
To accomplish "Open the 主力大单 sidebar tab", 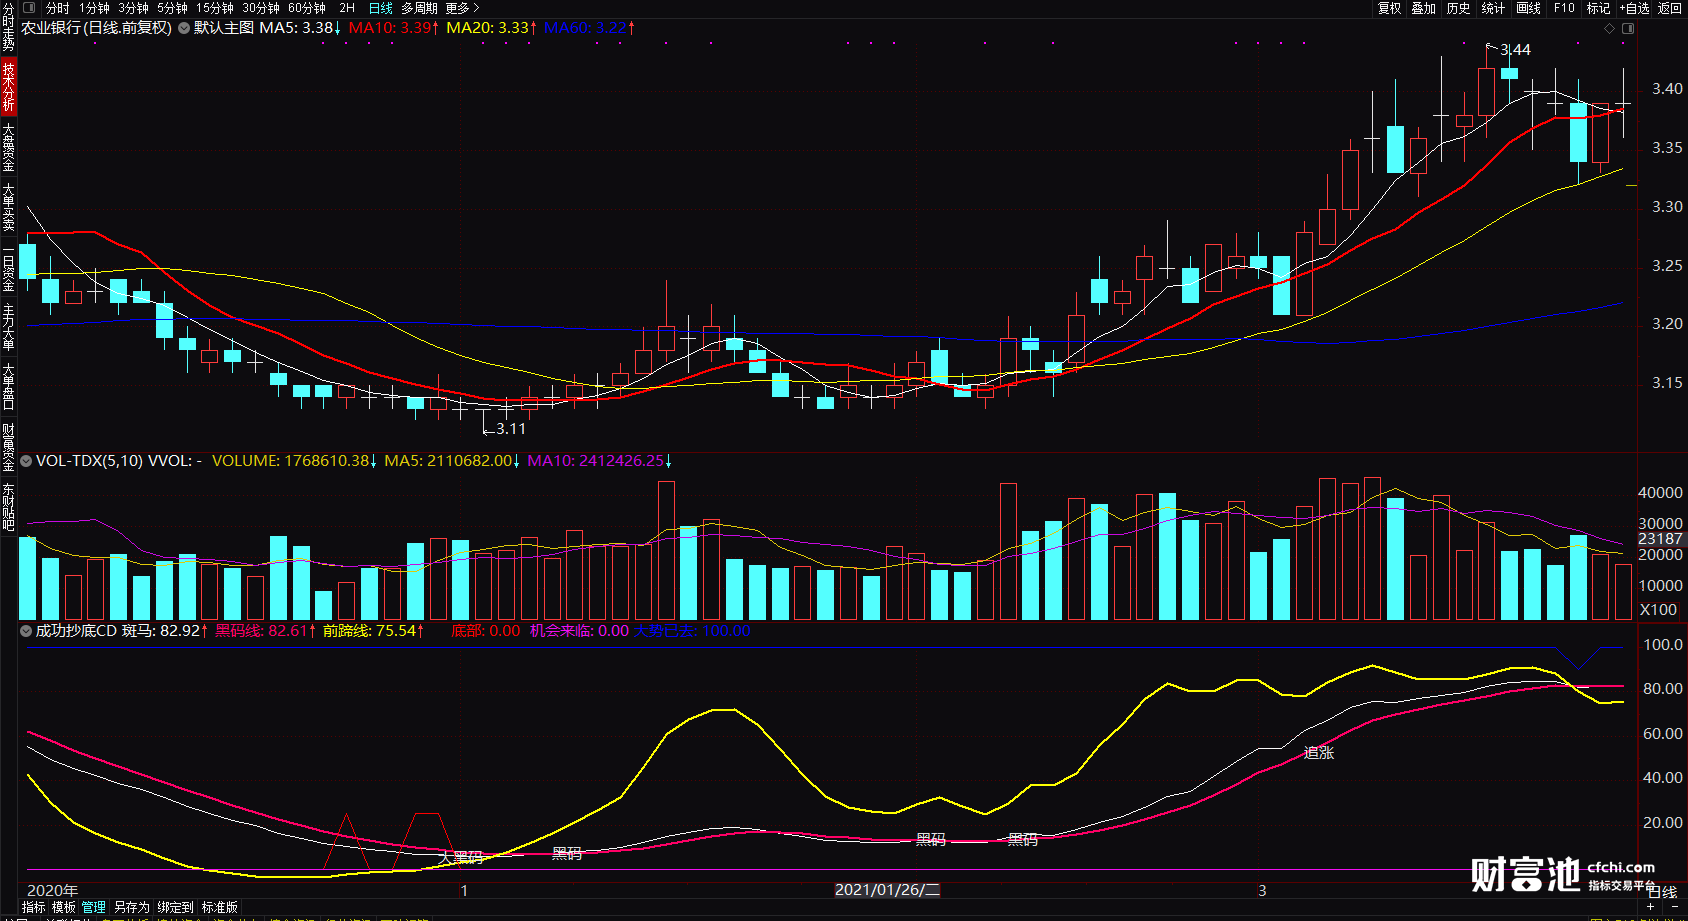I will click(8, 327).
